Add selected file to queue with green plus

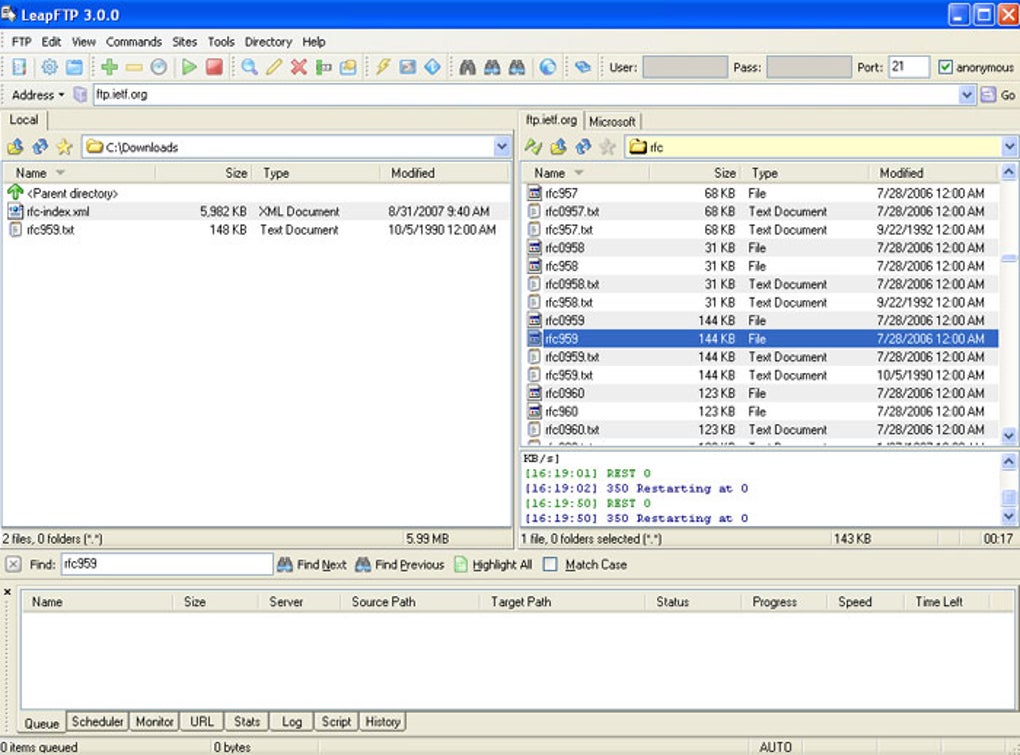[x=109, y=67]
